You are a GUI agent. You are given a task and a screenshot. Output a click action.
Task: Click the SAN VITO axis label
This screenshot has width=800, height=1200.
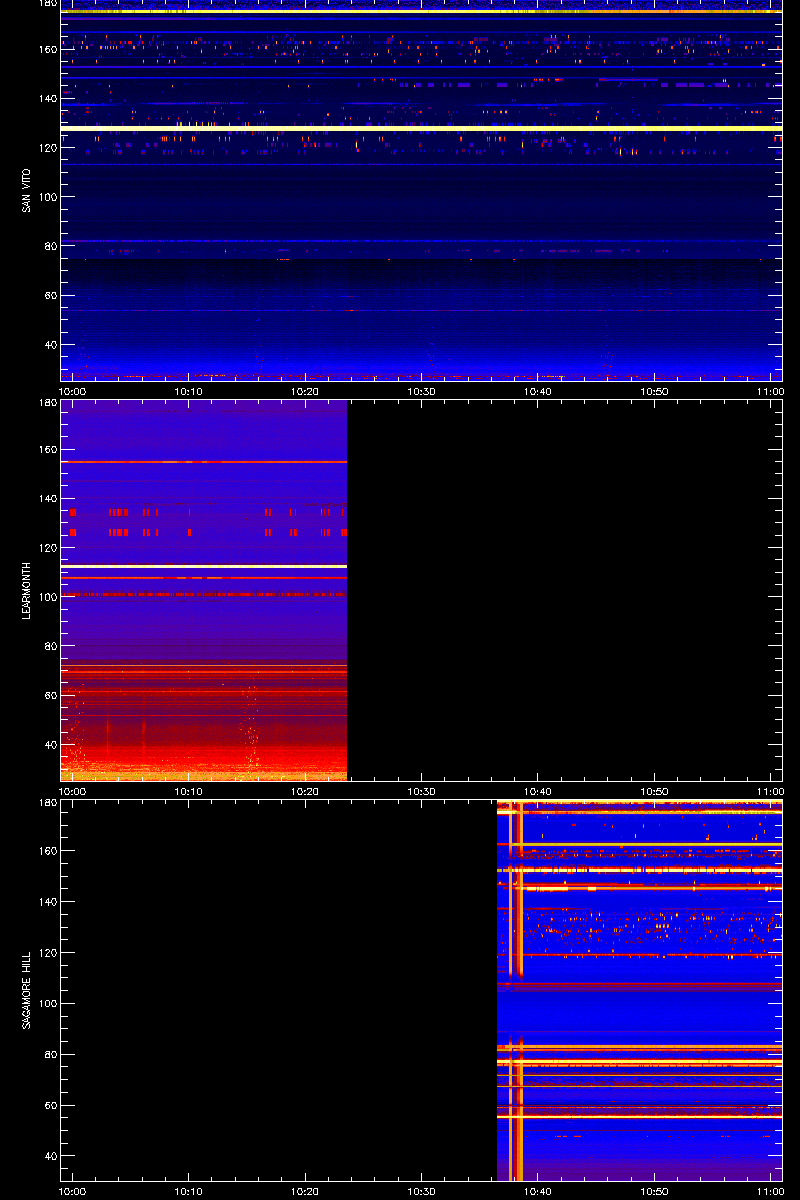click(x=27, y=190)
